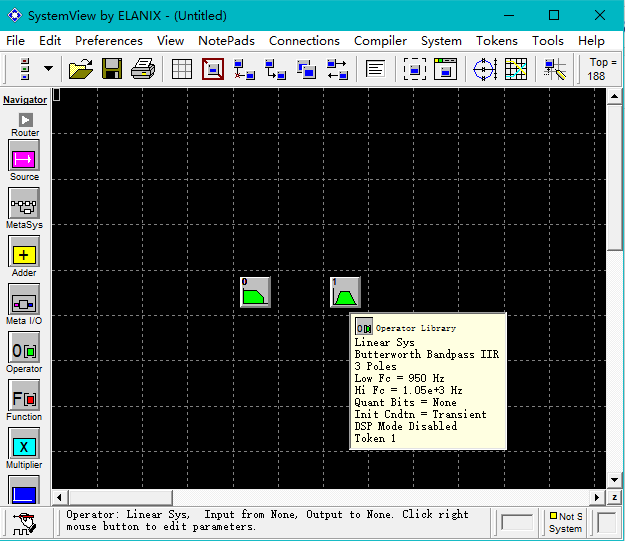This screenshot has height=541, width=625.
Task: Click the running-man run system icon
Action: pyautogui.click(x=25, y=523)
